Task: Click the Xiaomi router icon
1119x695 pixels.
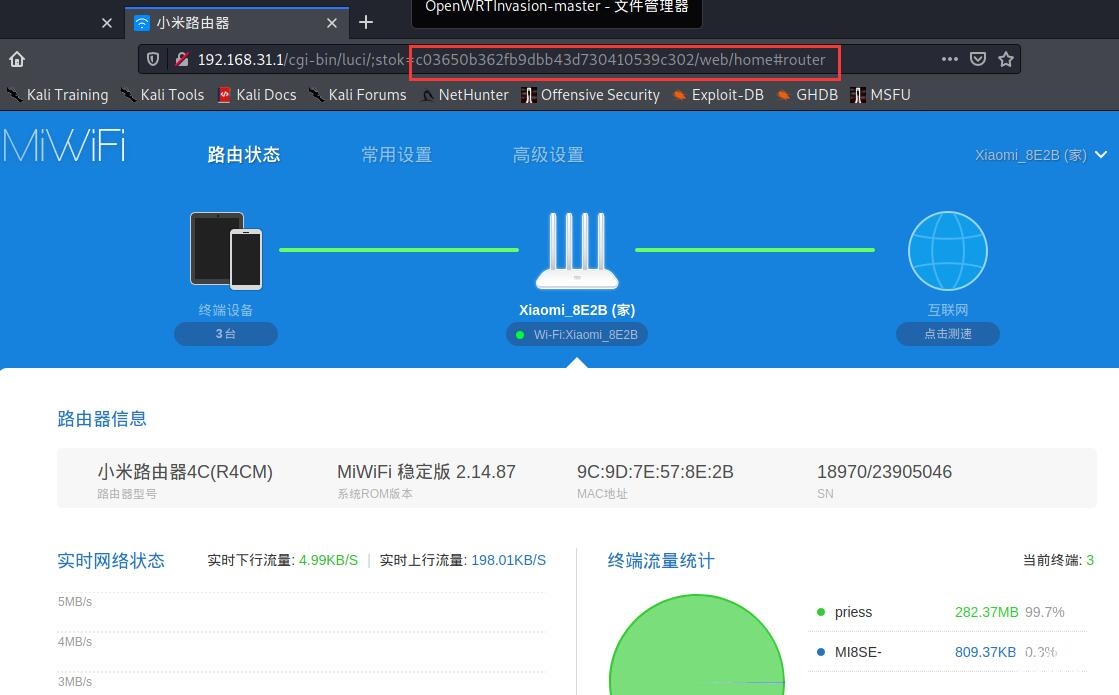Action: coord(577,250)
